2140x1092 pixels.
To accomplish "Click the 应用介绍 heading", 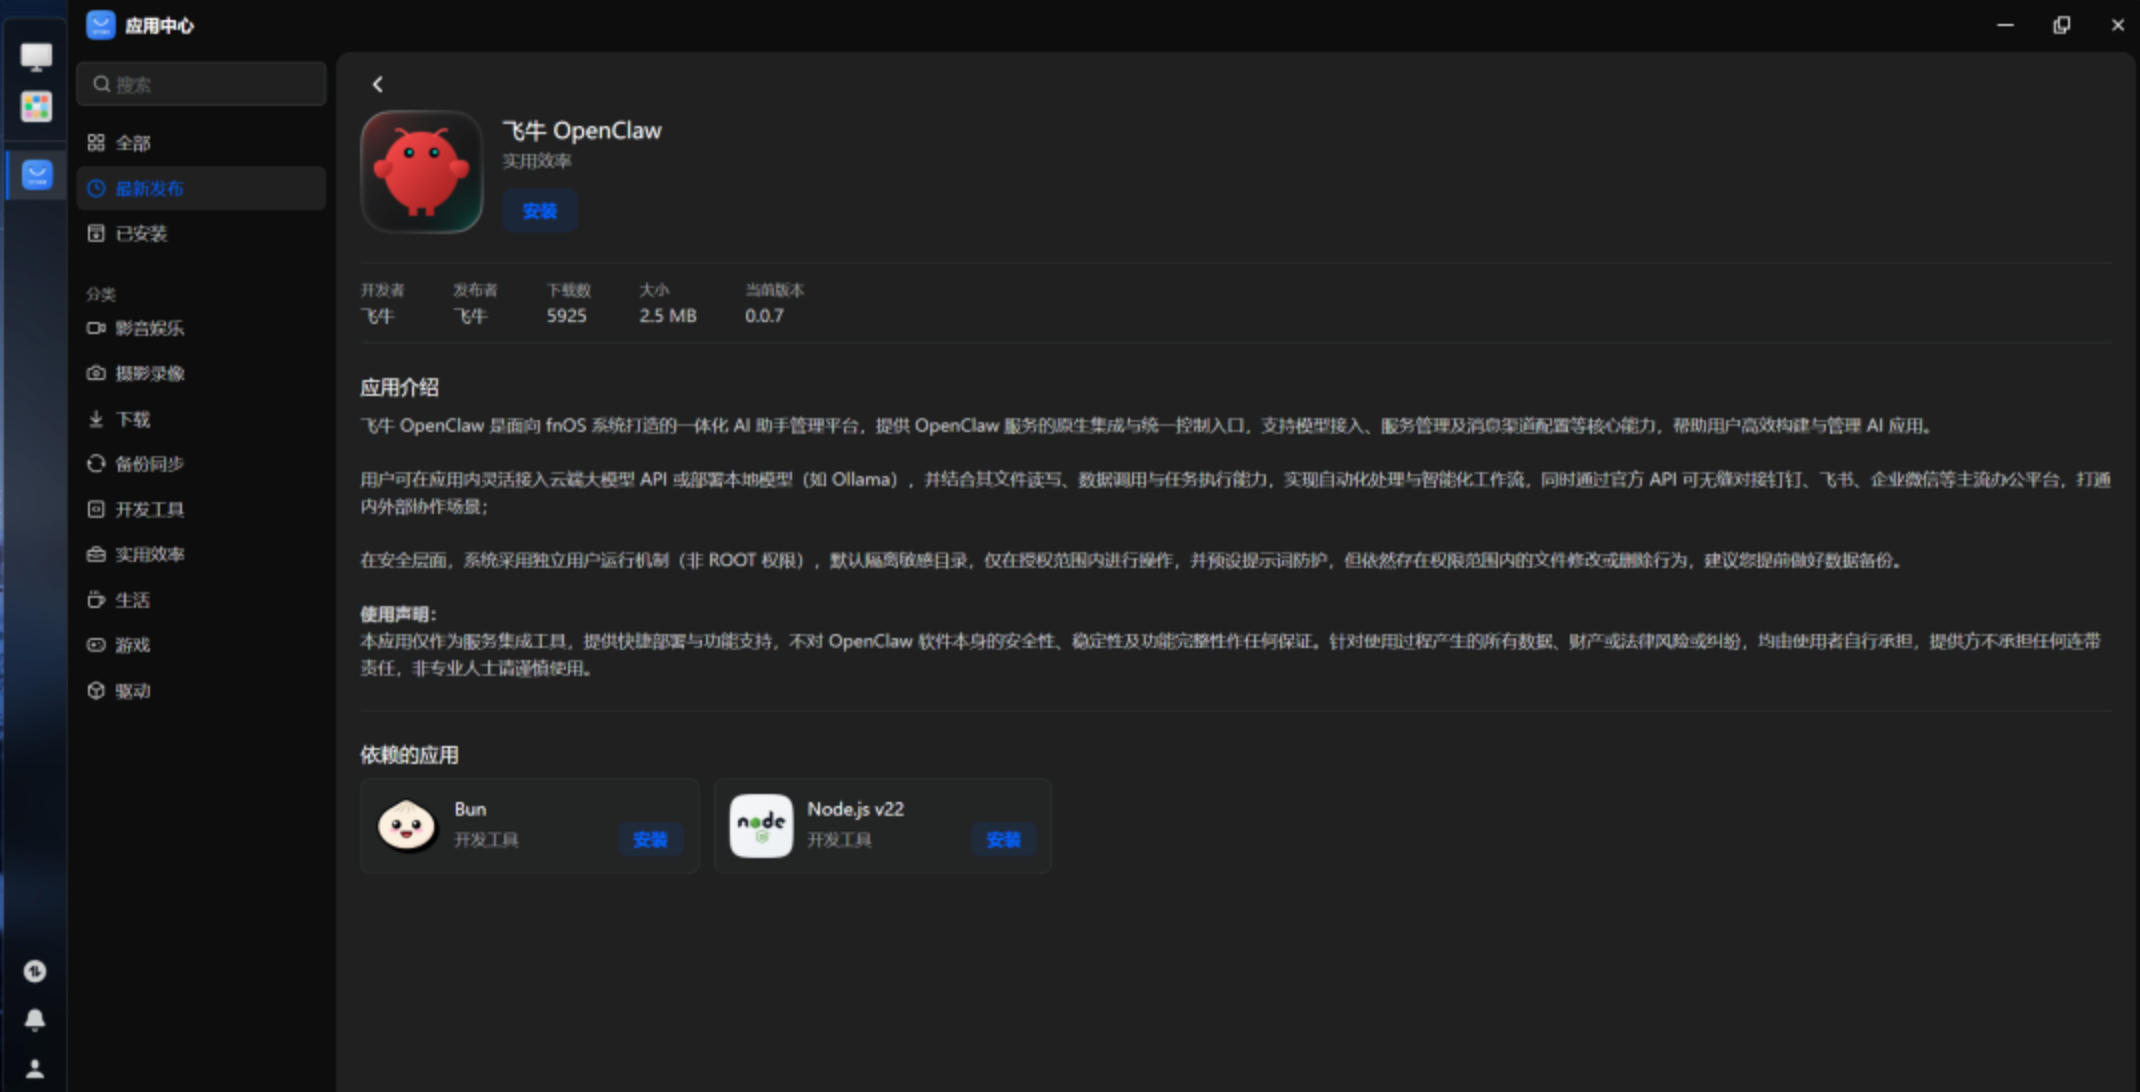I will [x=399, y=387].
